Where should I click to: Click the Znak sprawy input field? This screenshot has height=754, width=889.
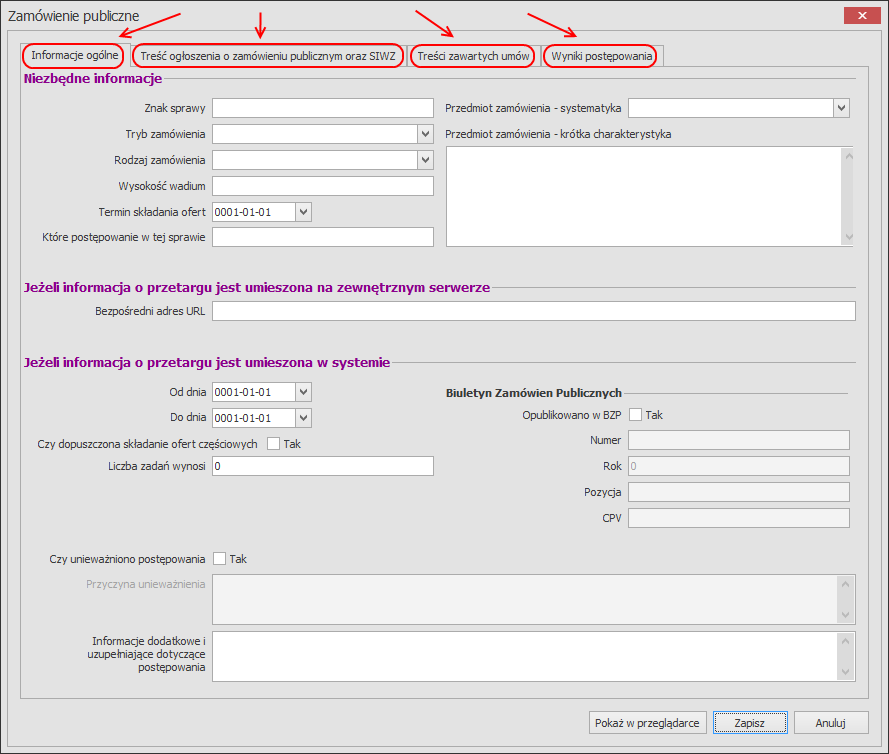point(323,108)
